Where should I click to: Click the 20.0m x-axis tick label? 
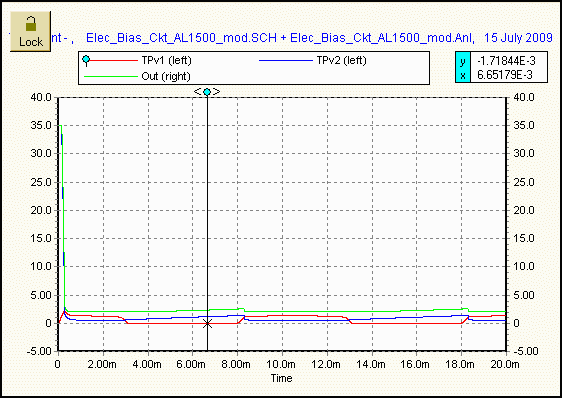[x=505, y=364]
